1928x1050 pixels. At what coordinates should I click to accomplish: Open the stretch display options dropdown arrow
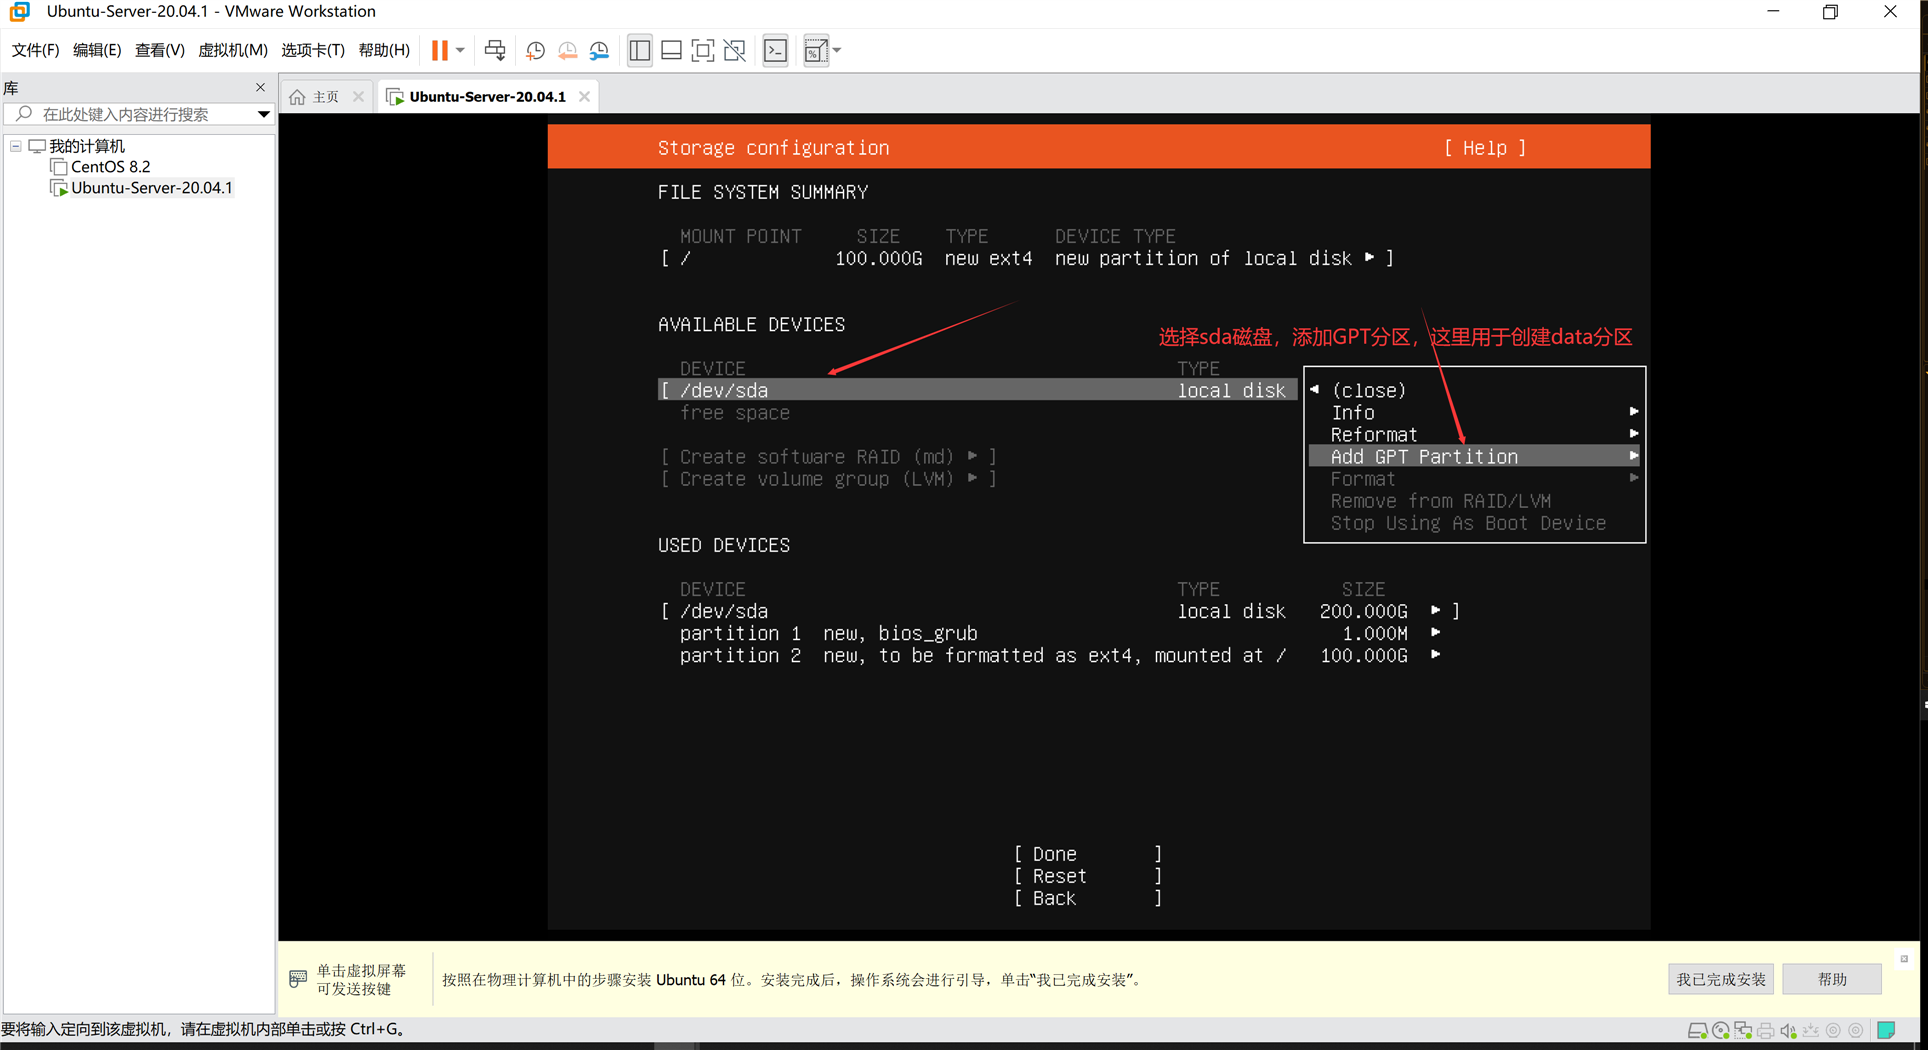pyautogui.click(x=837, y=50)
